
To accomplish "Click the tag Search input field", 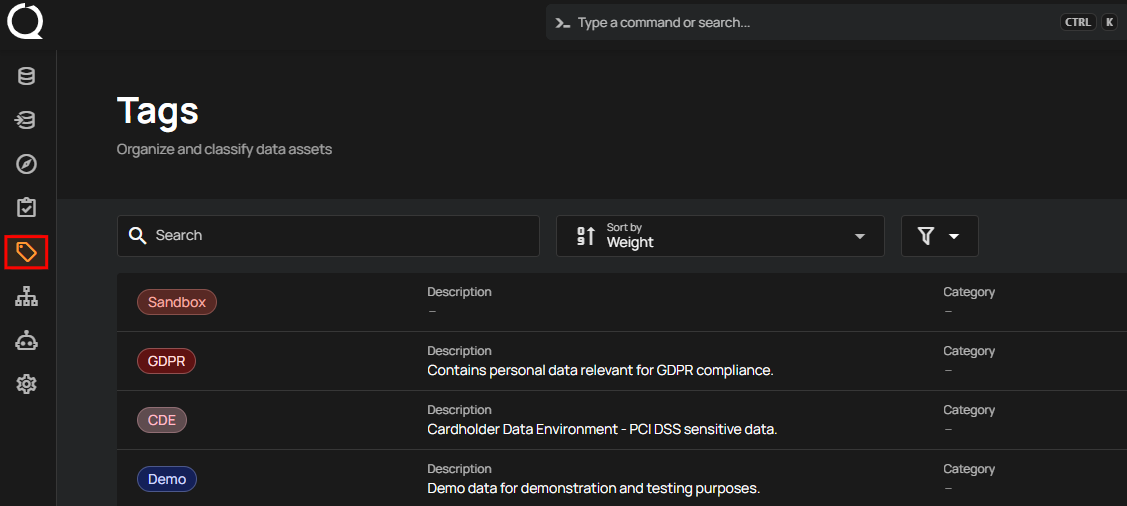I will pyautogui.click(x=340, y=236).
